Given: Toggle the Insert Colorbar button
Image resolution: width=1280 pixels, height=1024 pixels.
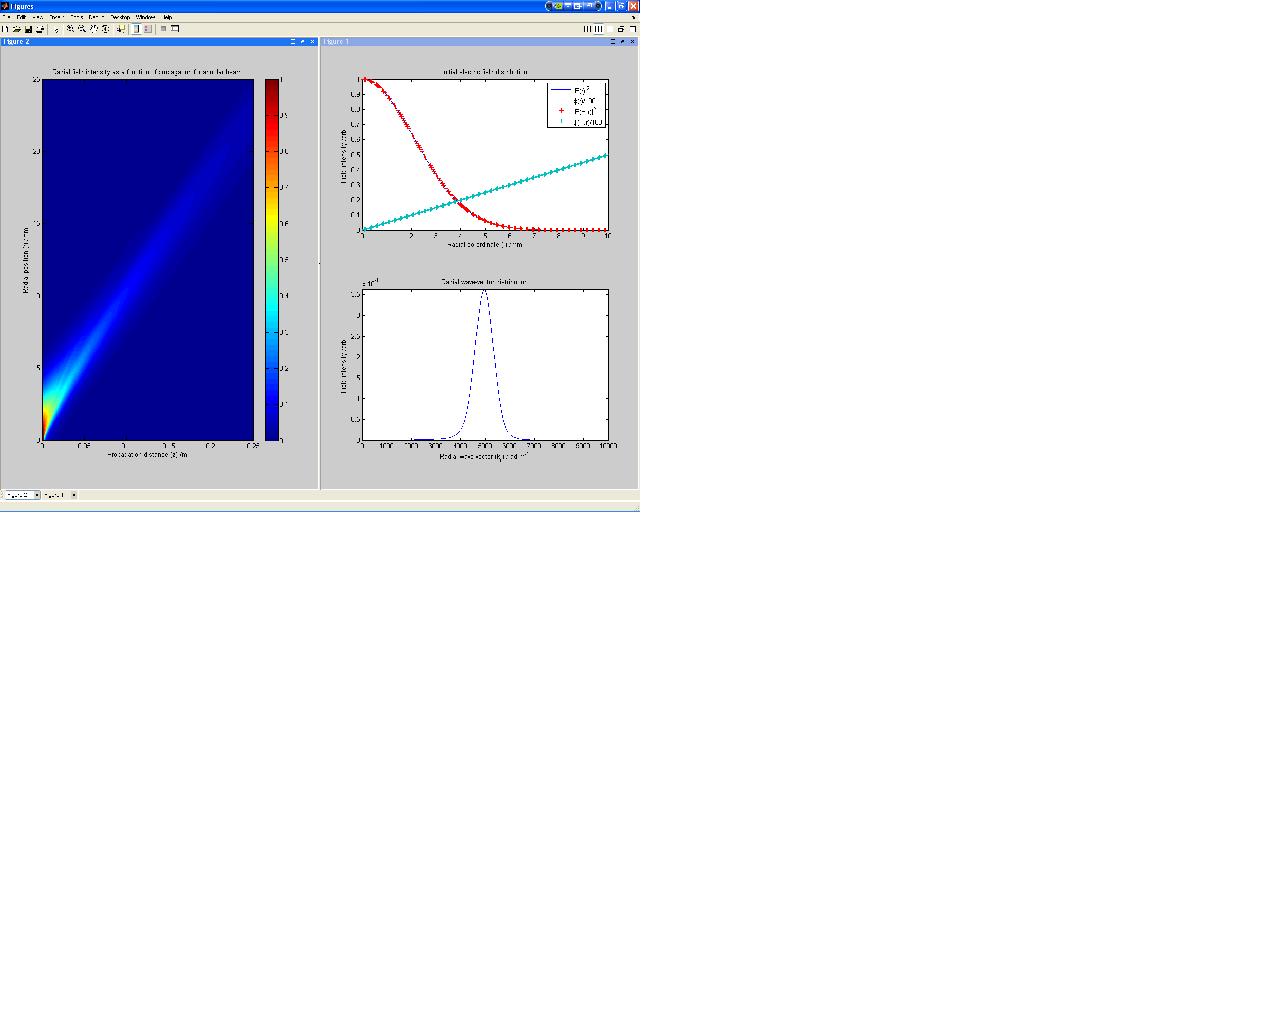Looking at the screenshot, I should click(x=136, y=29).
